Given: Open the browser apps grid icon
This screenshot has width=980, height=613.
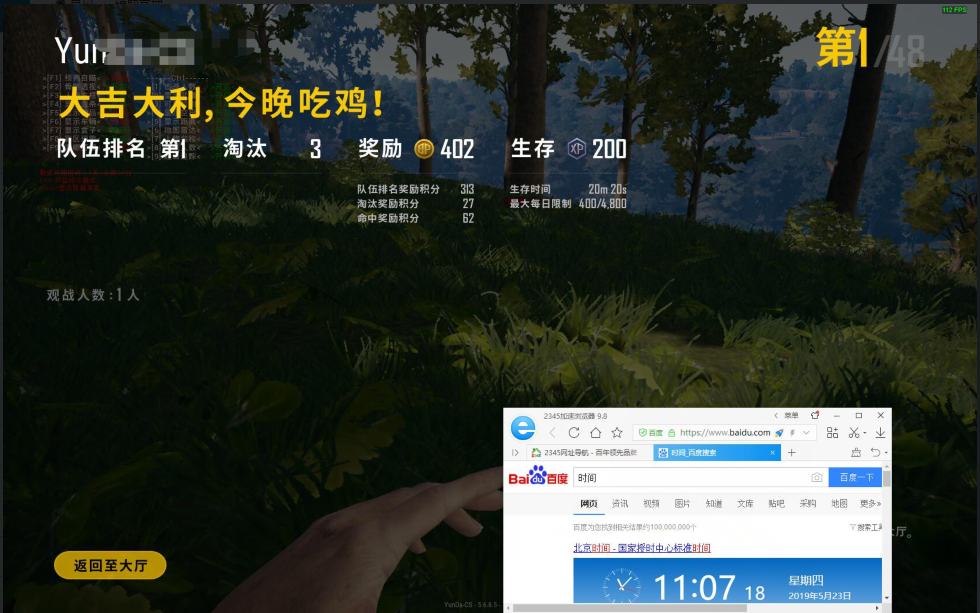Looking at the screenshot, I should click(x=832, y=432).
